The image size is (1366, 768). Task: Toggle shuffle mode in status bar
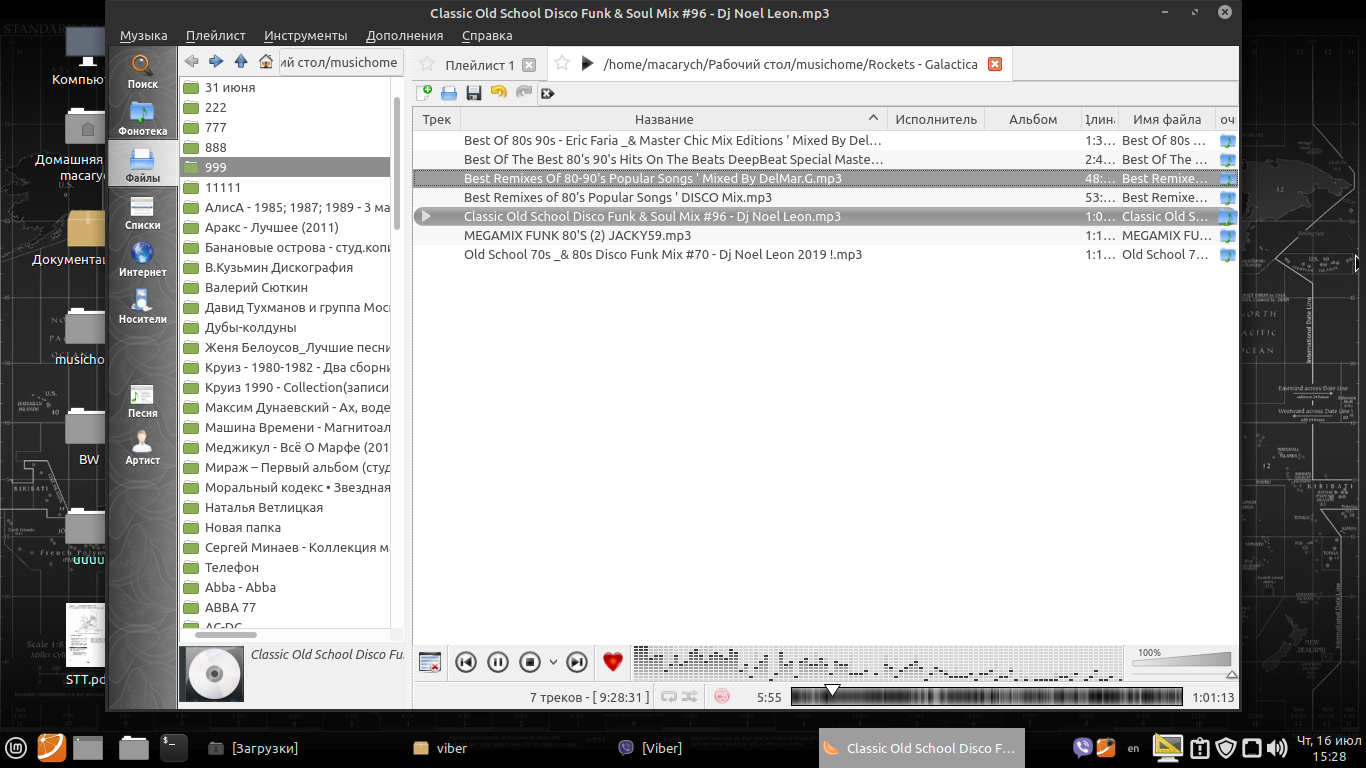[x=688, y=697]
